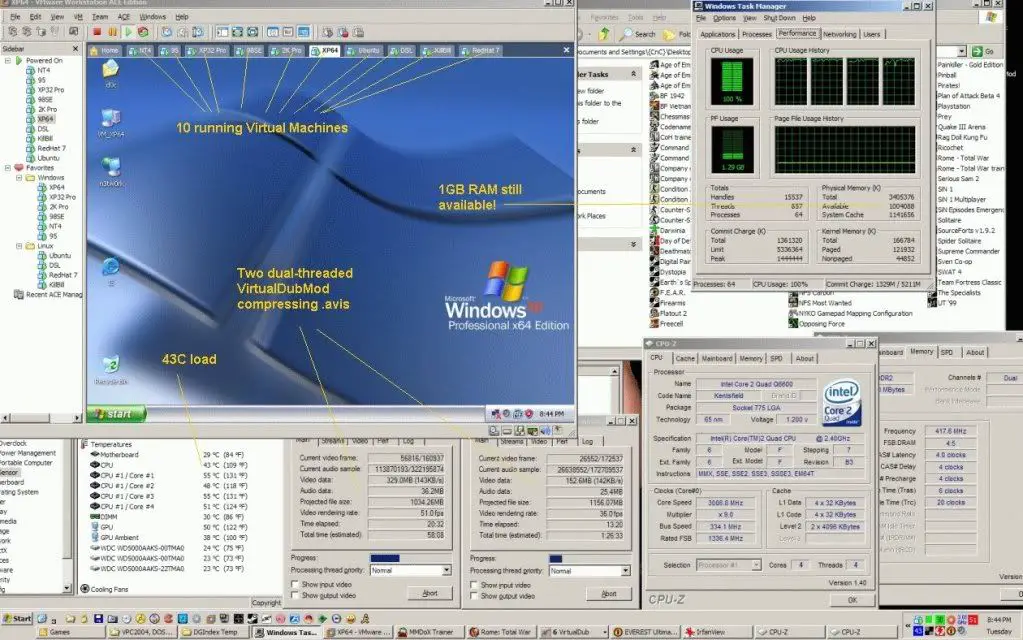
Task: Collapse the Linux folder under Favorites
Action: click(19, 246)
